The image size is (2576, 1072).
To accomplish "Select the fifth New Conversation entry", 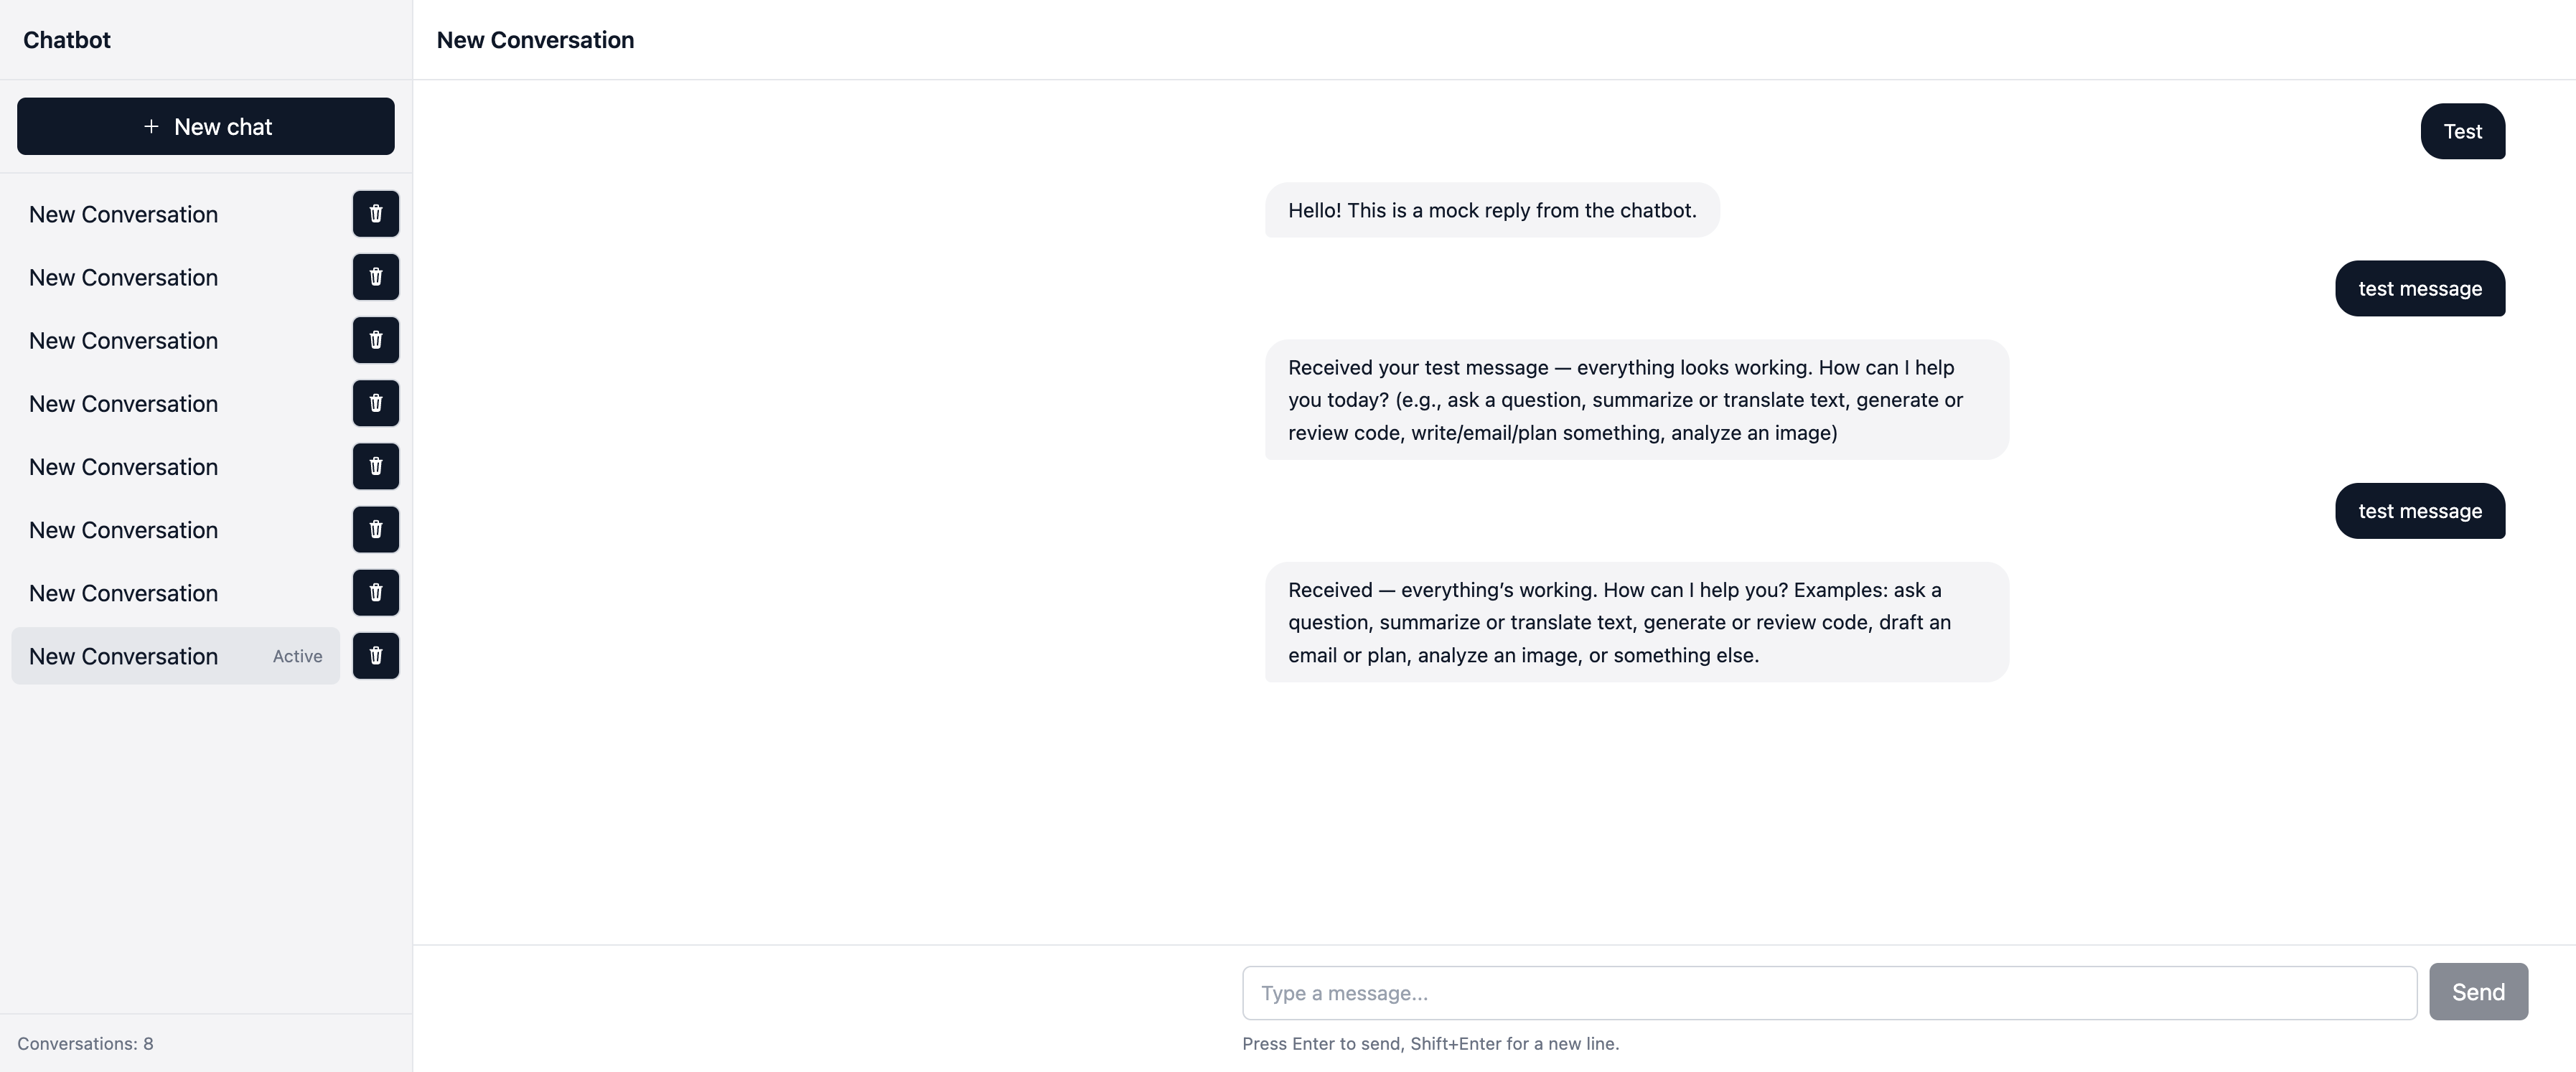I will click(124, 467).
